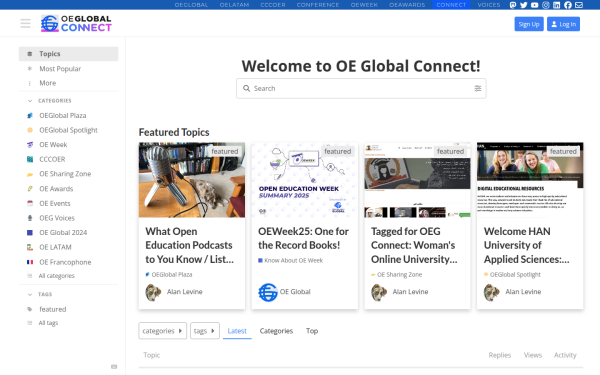Open the CCCOER sidebar category
Image resolution: width=600 pixels, height=375 pixels.
pyautogui.click(x=68, y=159)
